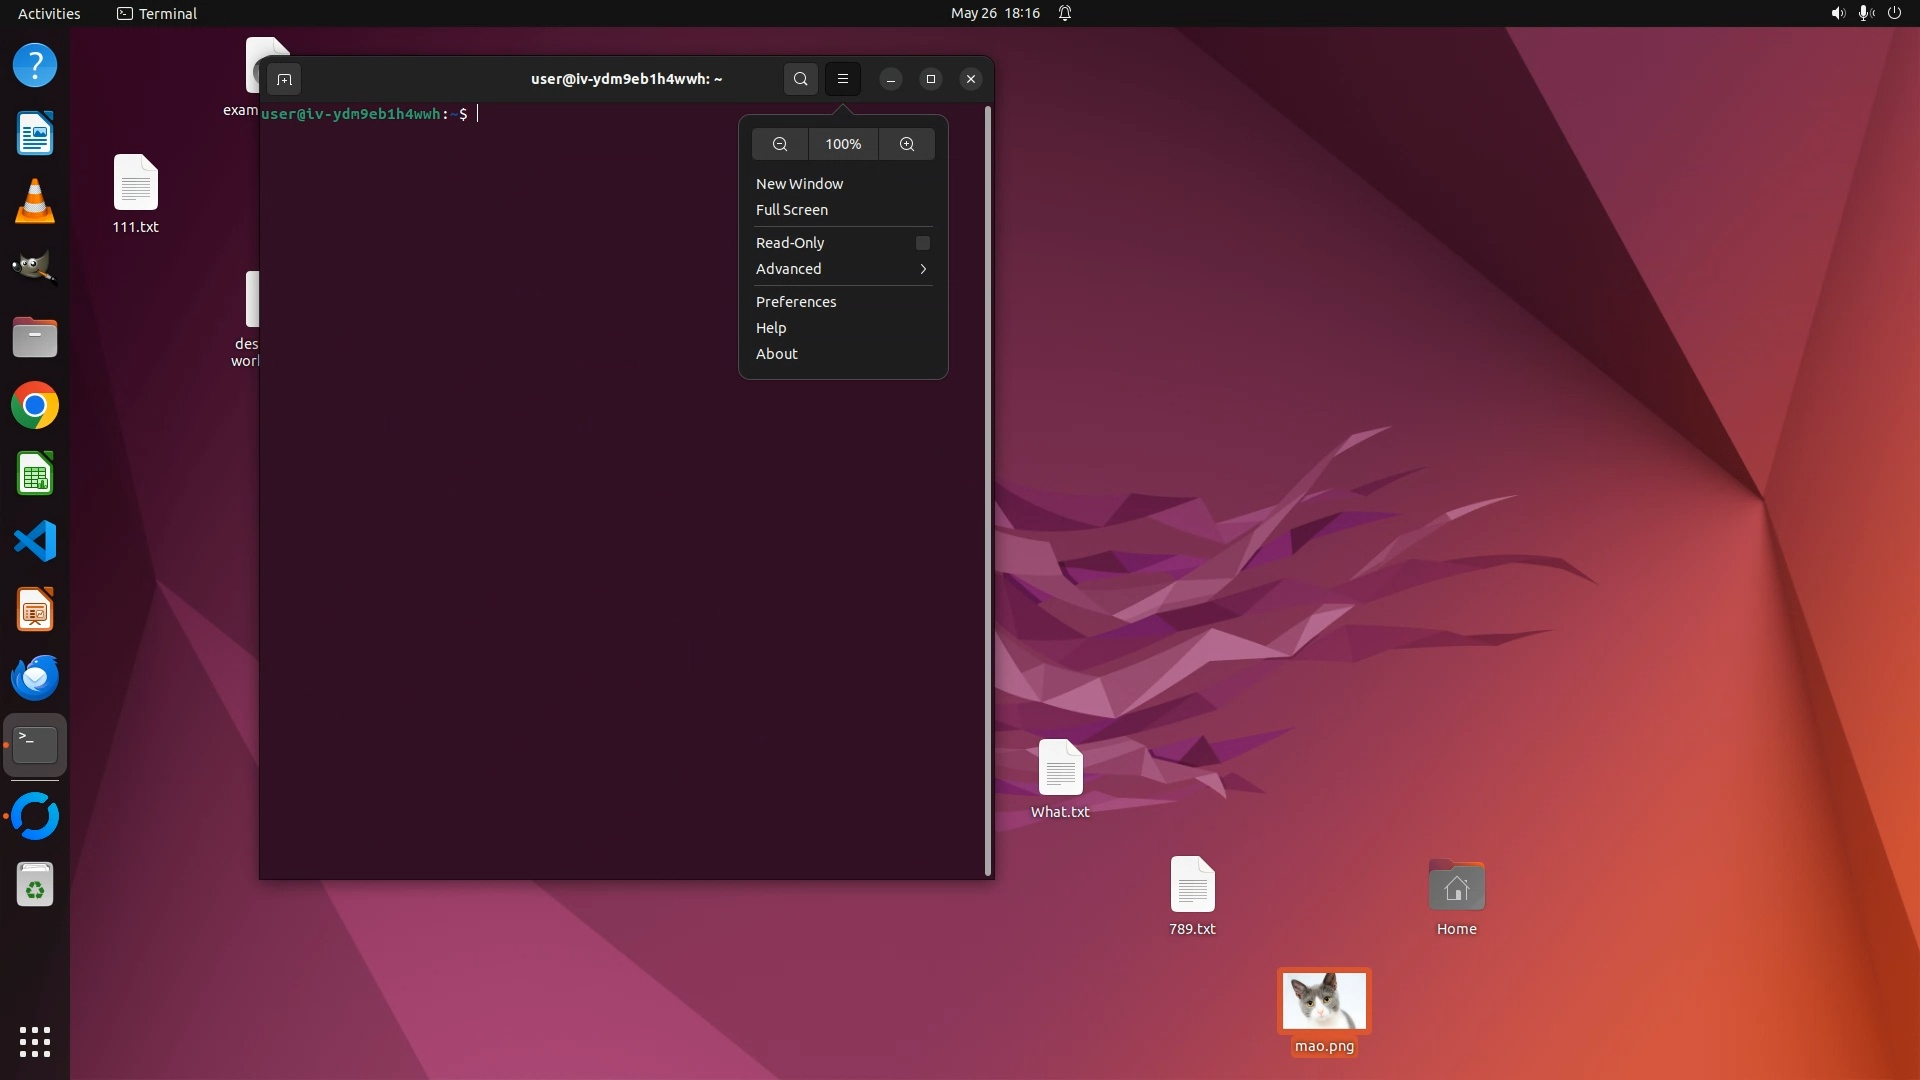Click the zoom out magnifier icon
This screenshot has height=1080, width=1920.
point(780,144)
